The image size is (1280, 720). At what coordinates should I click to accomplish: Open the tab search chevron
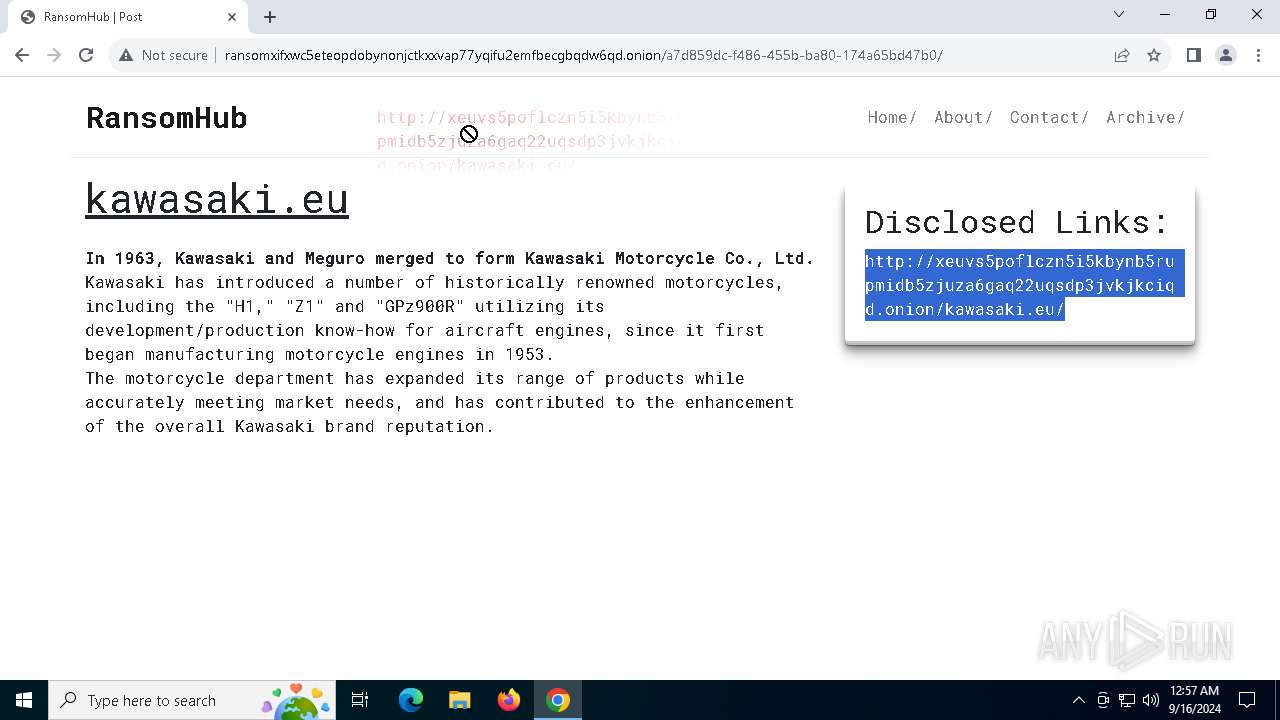point(1119,14)
